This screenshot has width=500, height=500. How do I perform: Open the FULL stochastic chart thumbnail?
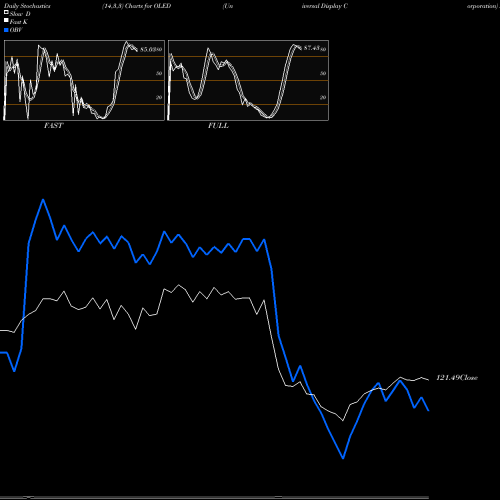[x=248, y=80]
